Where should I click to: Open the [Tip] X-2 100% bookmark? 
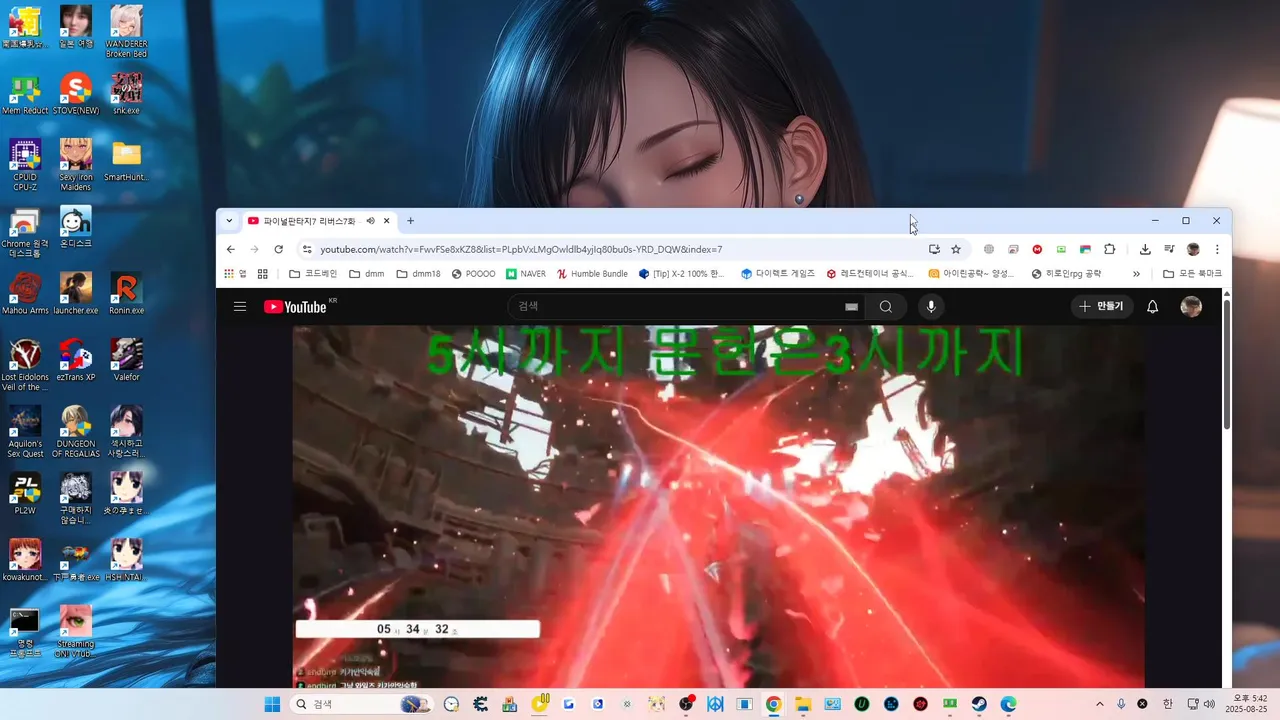click(x=681, y=273)
